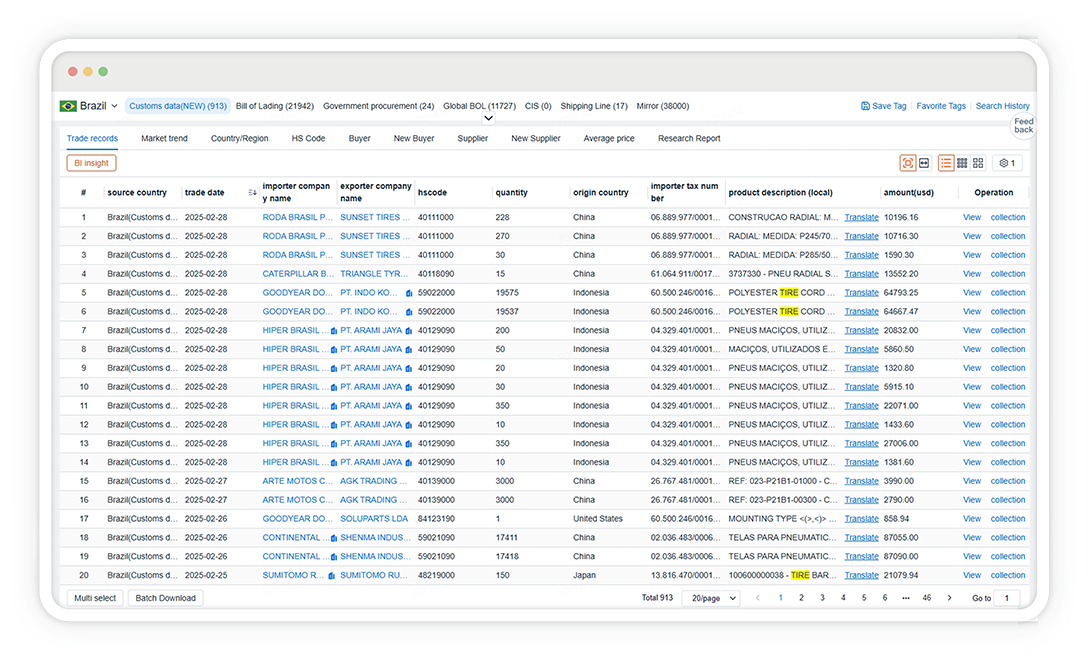Viewport: 1089px width, 662px height.
Task: Jump to last page 46
Action: 926,598
